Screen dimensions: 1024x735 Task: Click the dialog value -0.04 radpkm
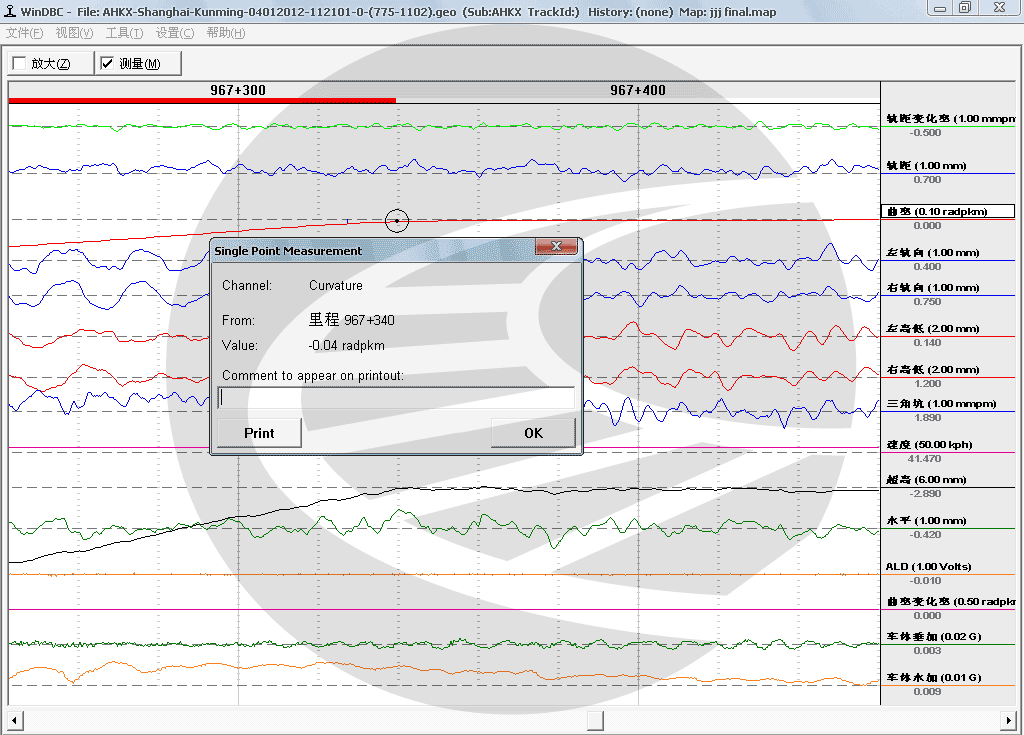click(346, 346)
